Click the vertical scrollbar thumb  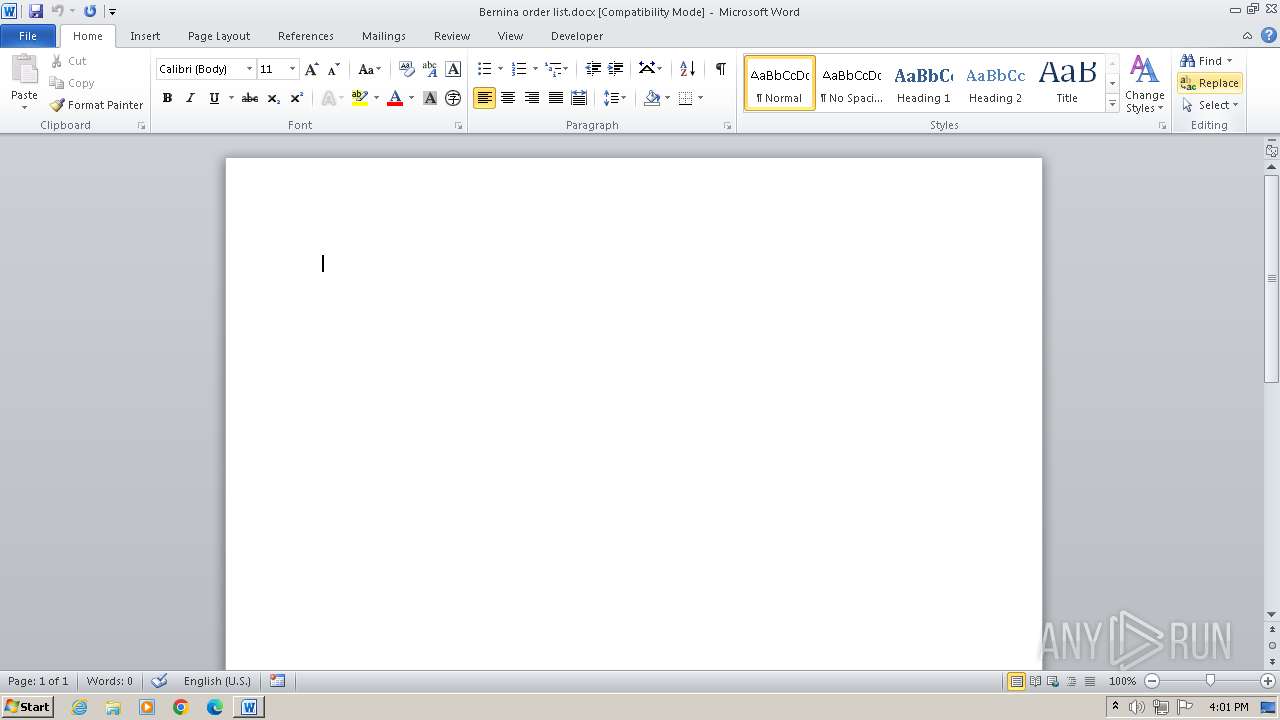(x=1271, y=278)
